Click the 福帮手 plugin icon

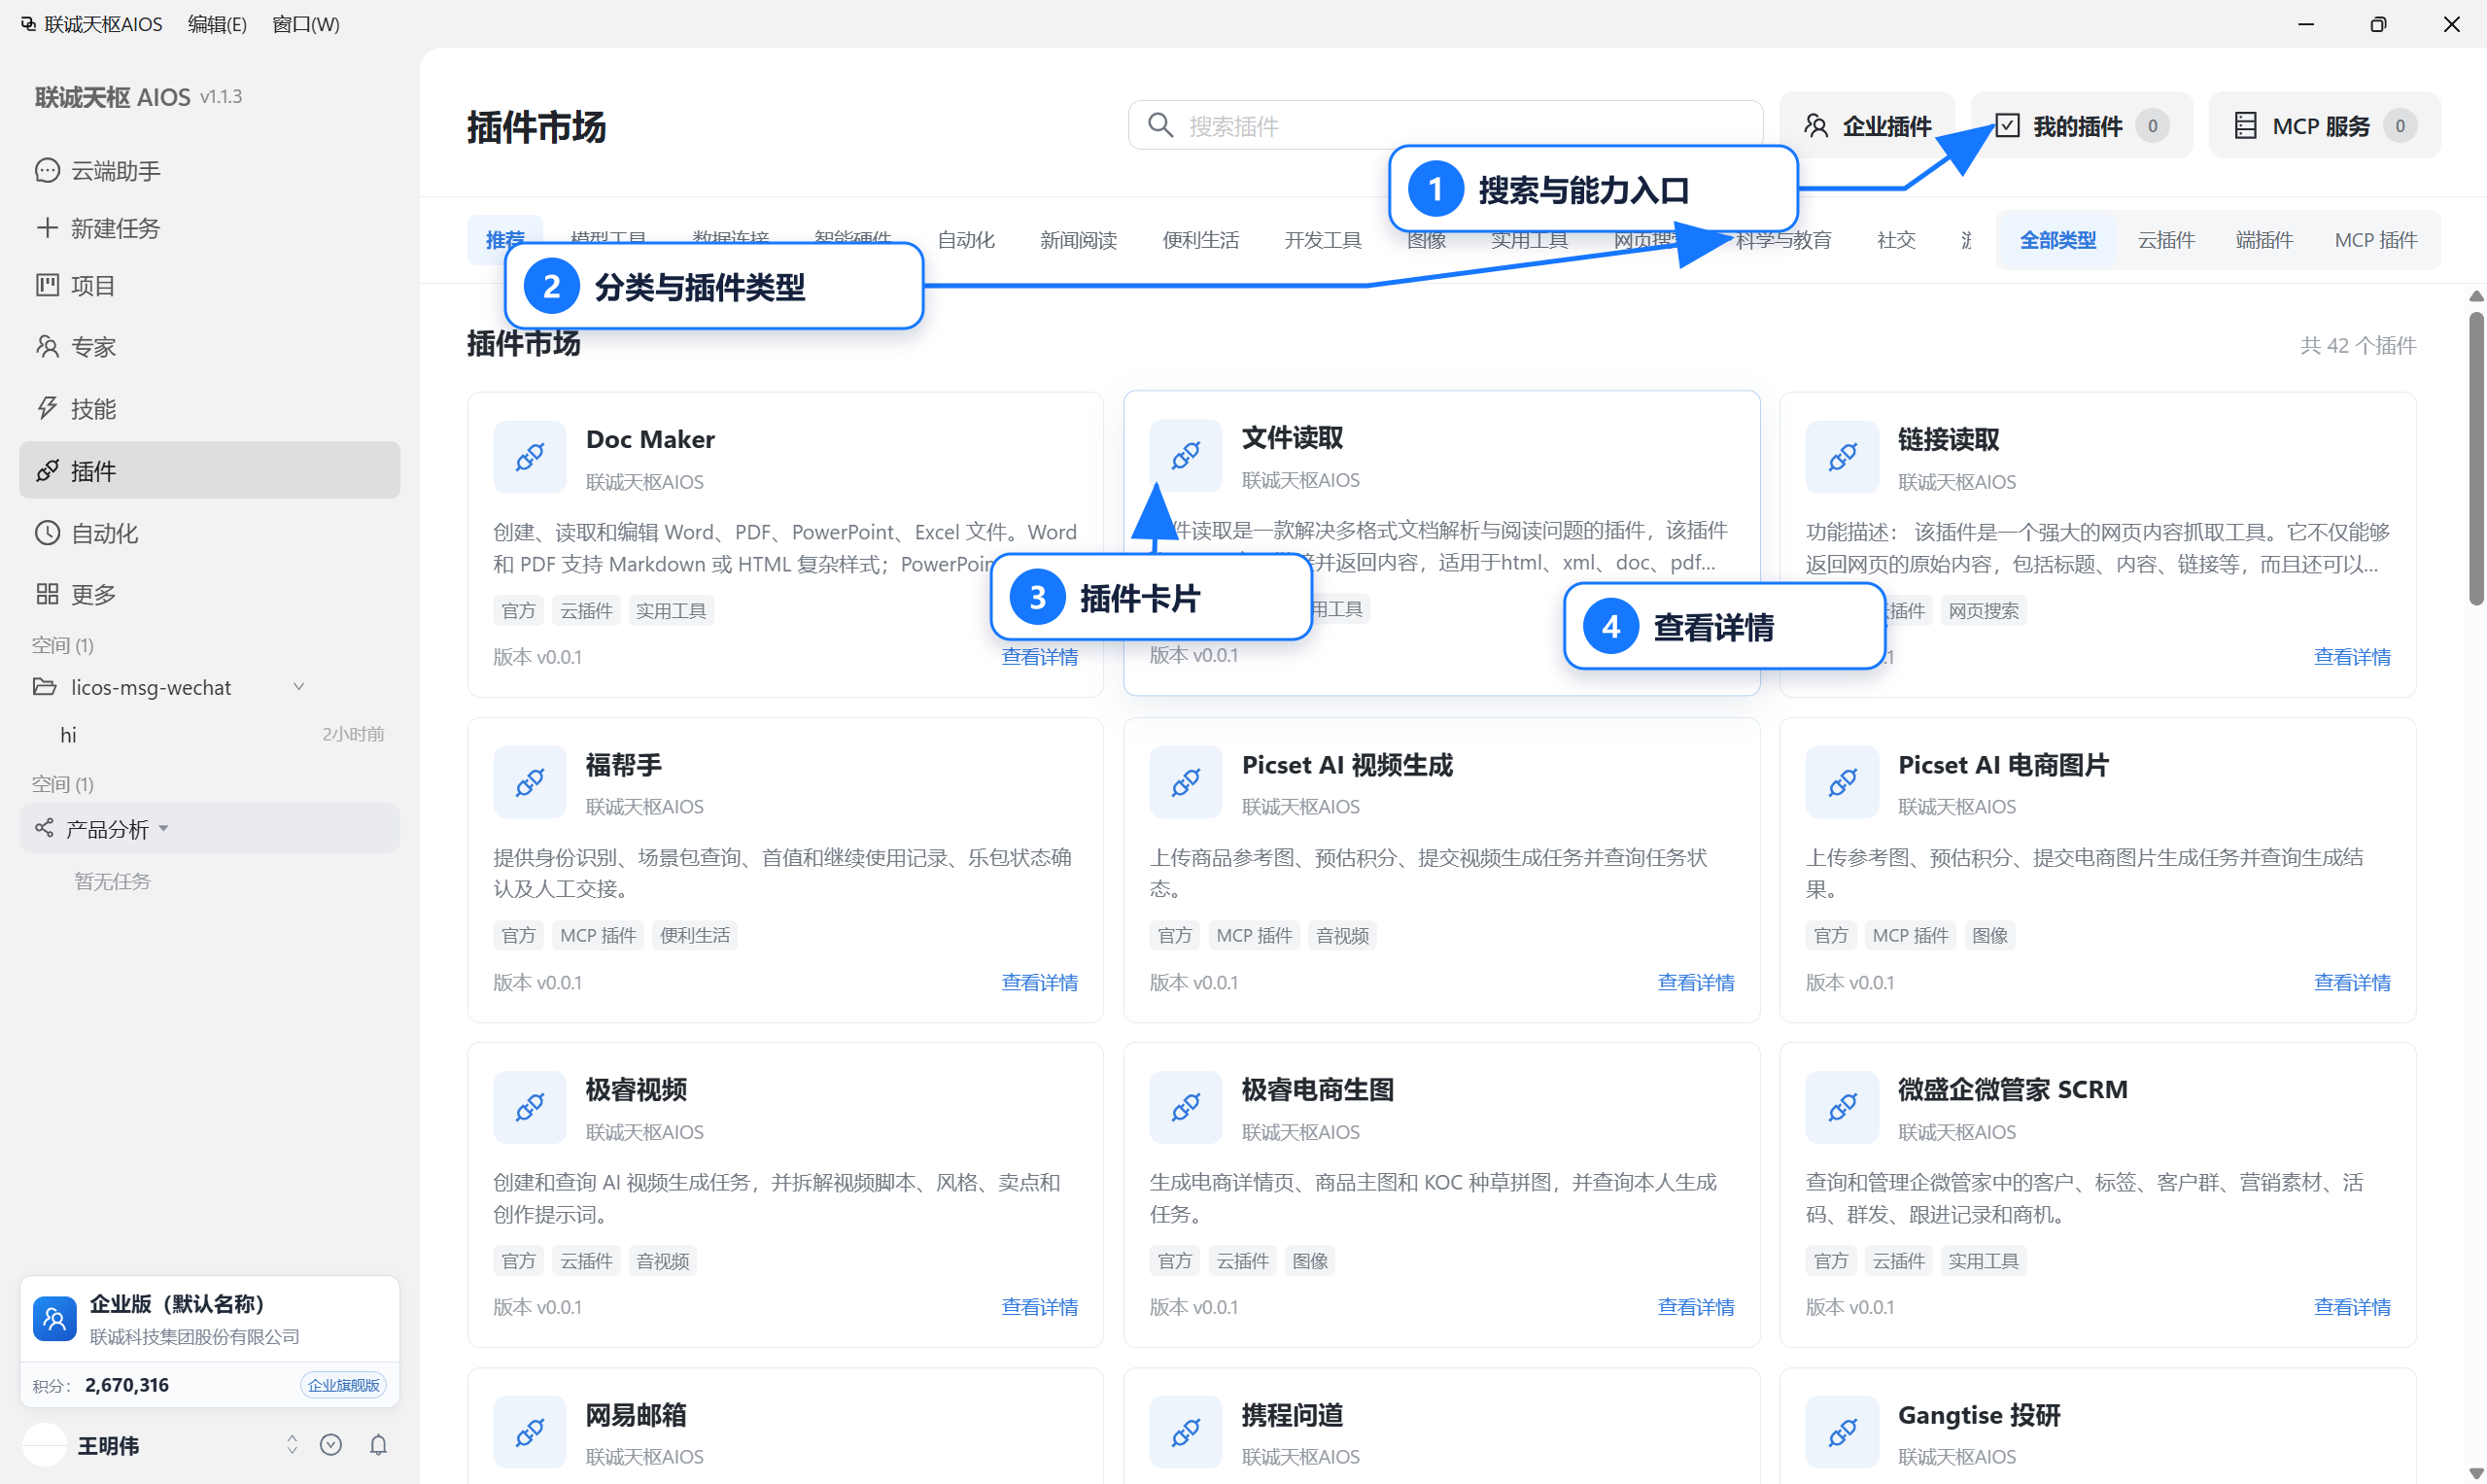[530, 782]
